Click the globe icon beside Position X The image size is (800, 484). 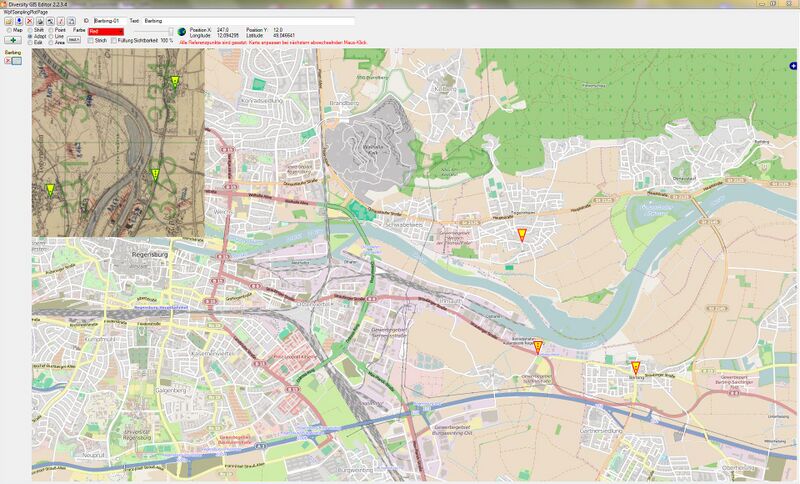[x=182, y=32]
